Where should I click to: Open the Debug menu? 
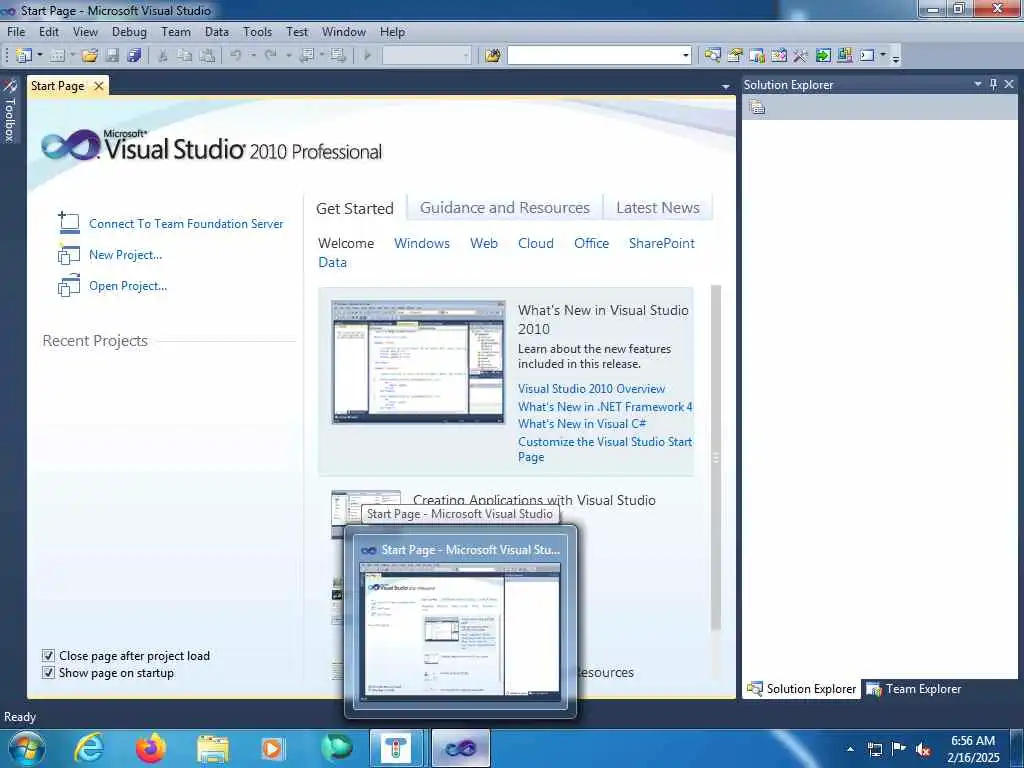tap(129, 31)
